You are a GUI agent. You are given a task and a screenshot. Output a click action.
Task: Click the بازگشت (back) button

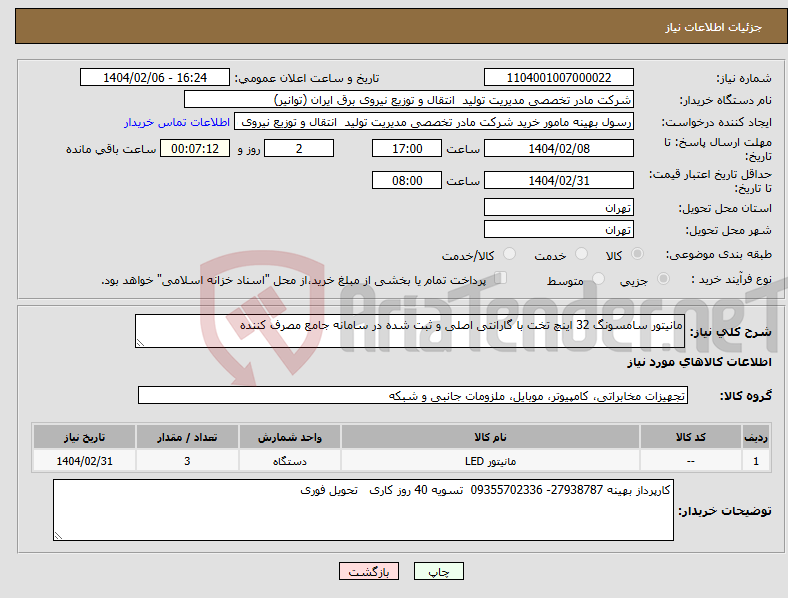click(x=369, y=571)
